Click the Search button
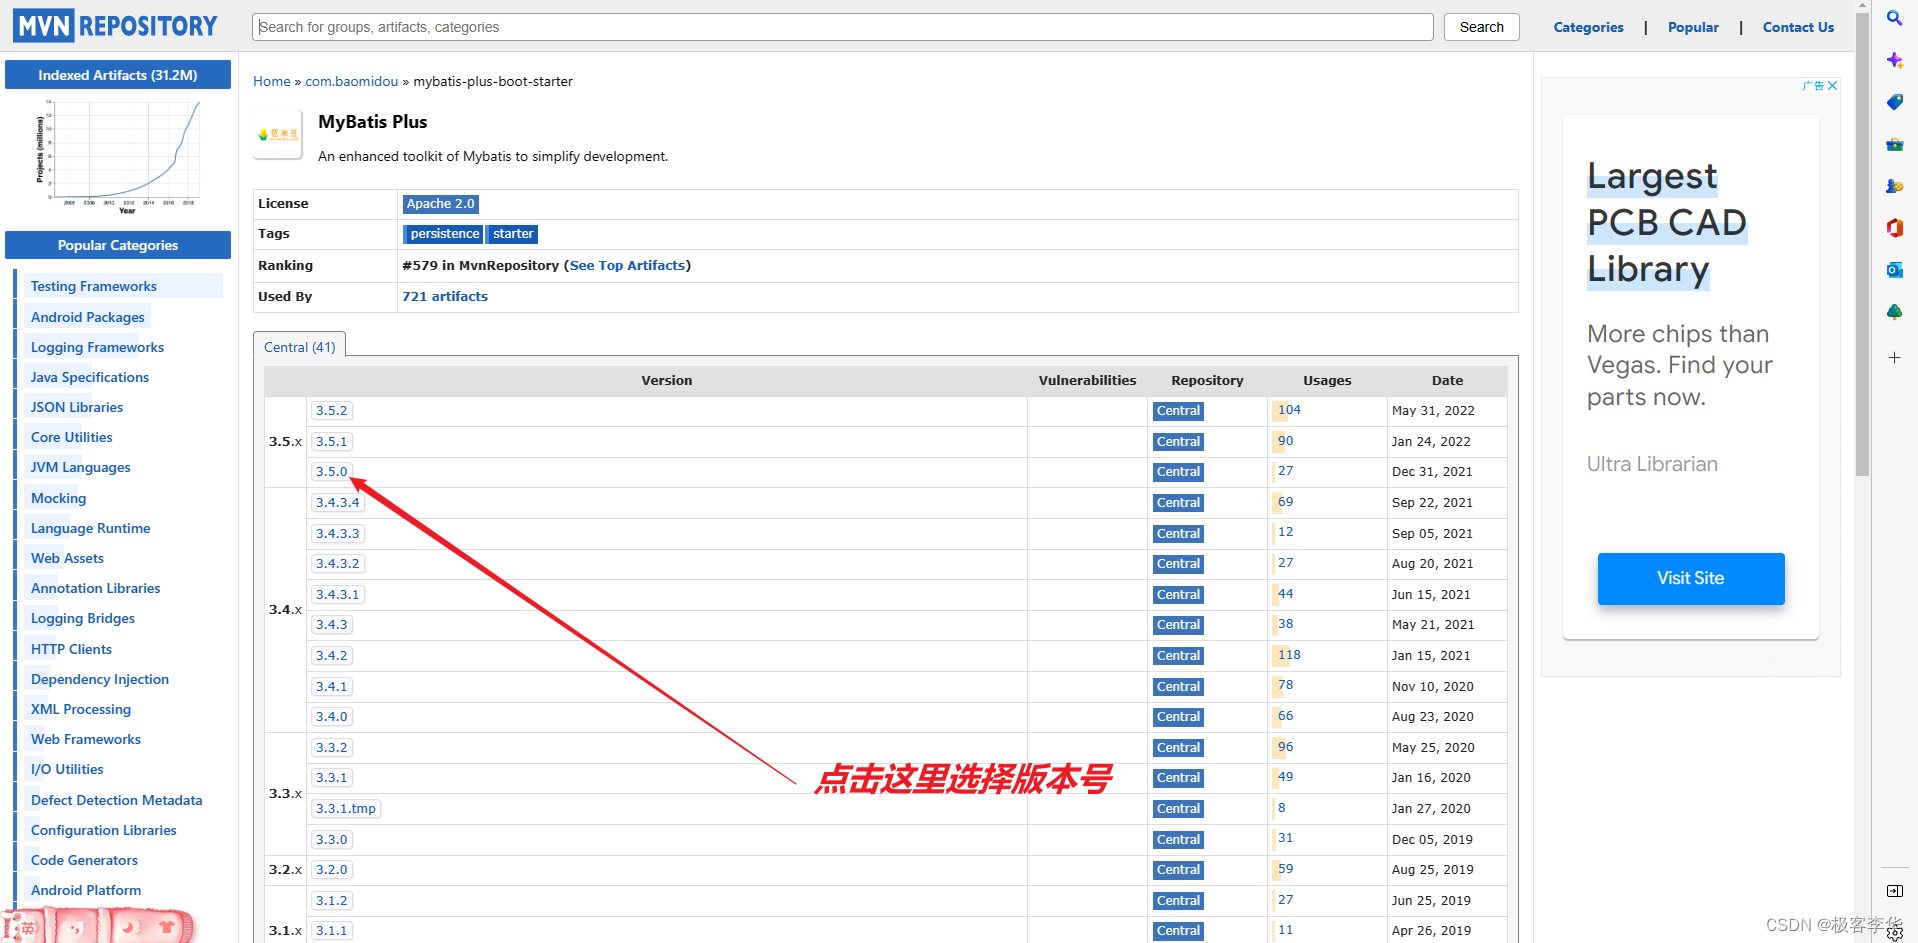The height and width of the screenshot is (943, 1918). [1481, 27]
